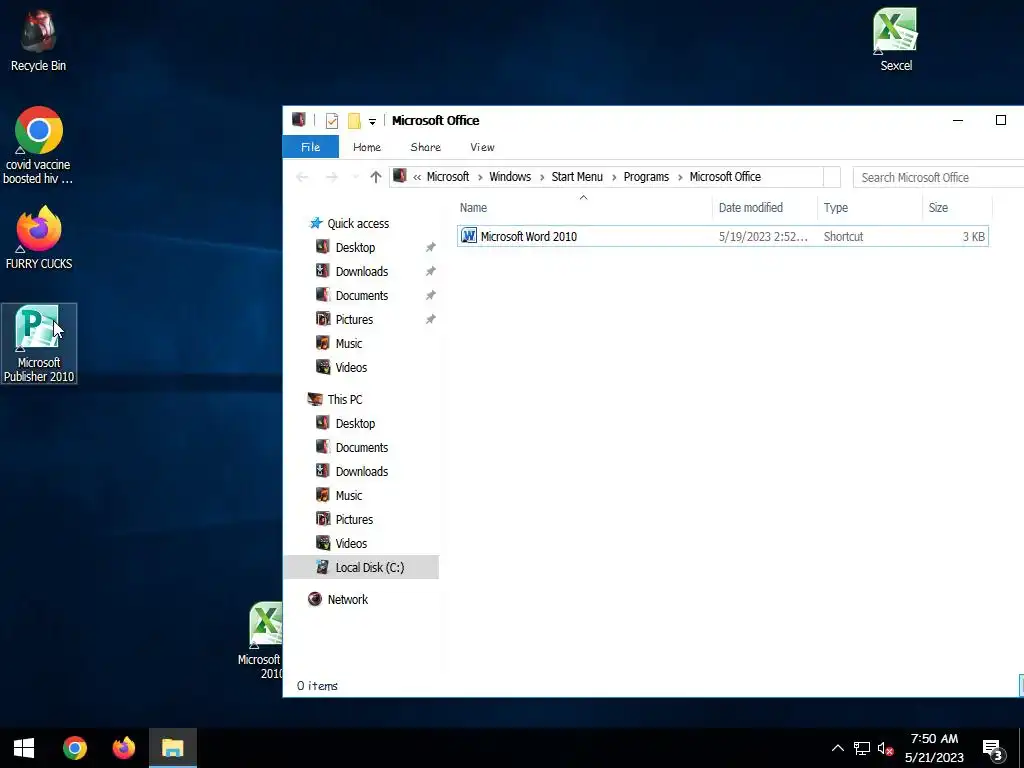
Task: Click the Word icon of the shortcut row
Action: (x=468, y=236)
